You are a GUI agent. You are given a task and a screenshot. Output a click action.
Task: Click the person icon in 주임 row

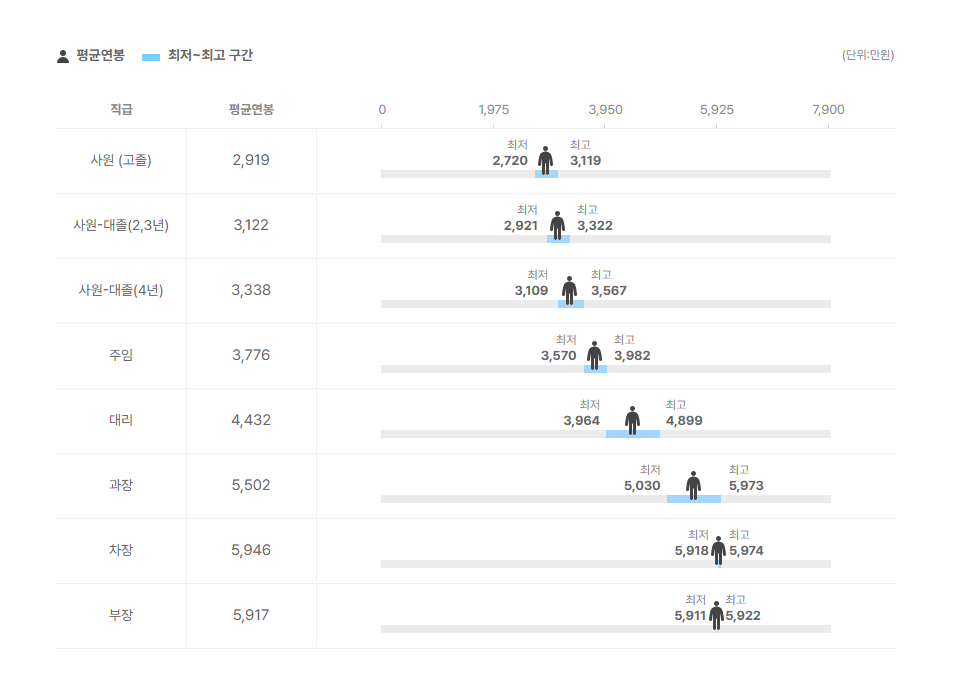coord(594,355)
